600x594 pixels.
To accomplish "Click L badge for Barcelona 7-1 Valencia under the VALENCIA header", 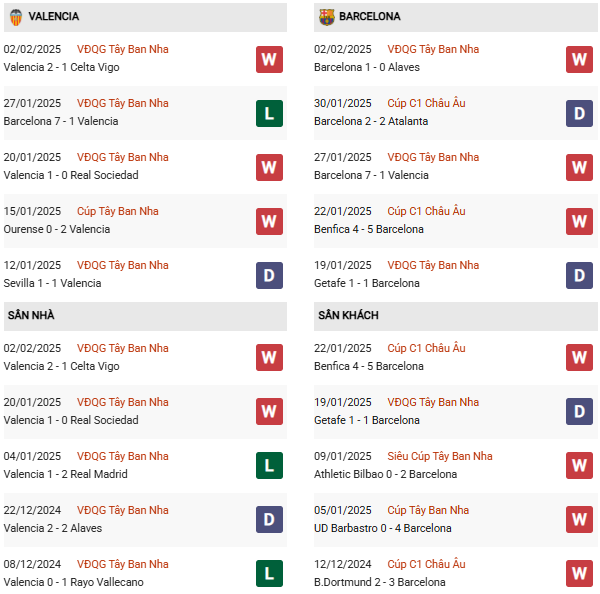I will 269,113.
